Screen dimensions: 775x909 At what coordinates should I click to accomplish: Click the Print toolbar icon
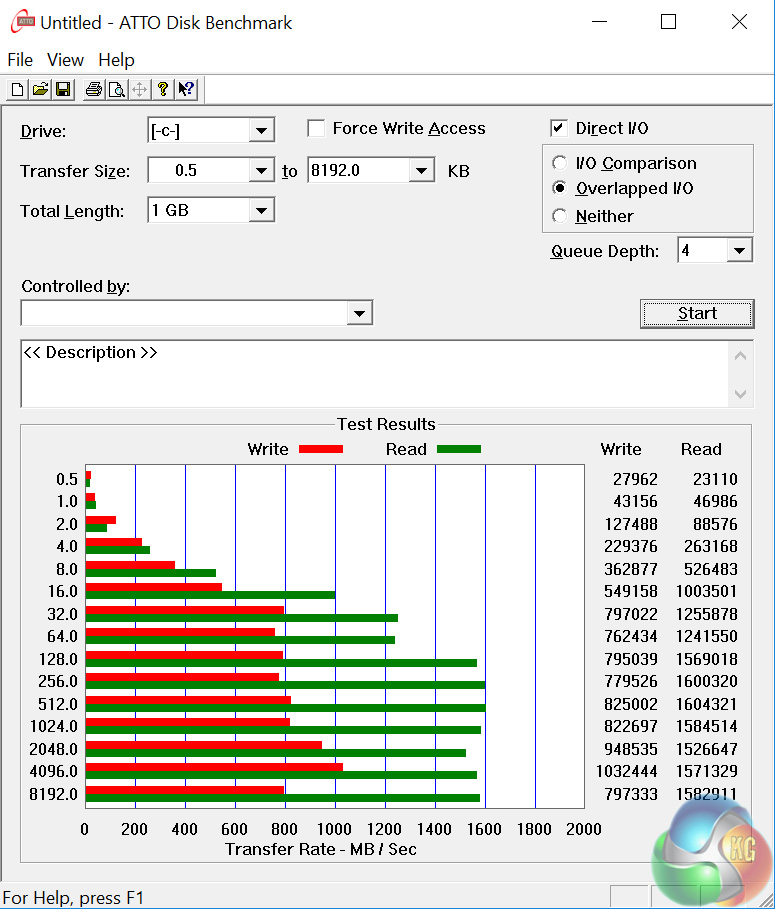(x=94, y=89)
